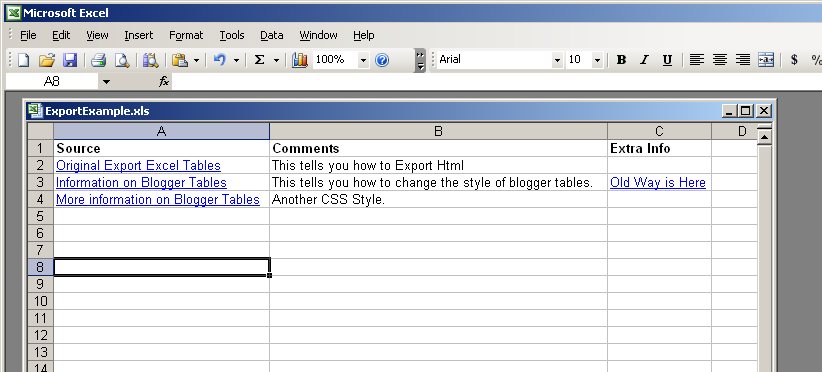Screen dimensions: 822x372
Task: Center align the text
Action: click(720, 60)
